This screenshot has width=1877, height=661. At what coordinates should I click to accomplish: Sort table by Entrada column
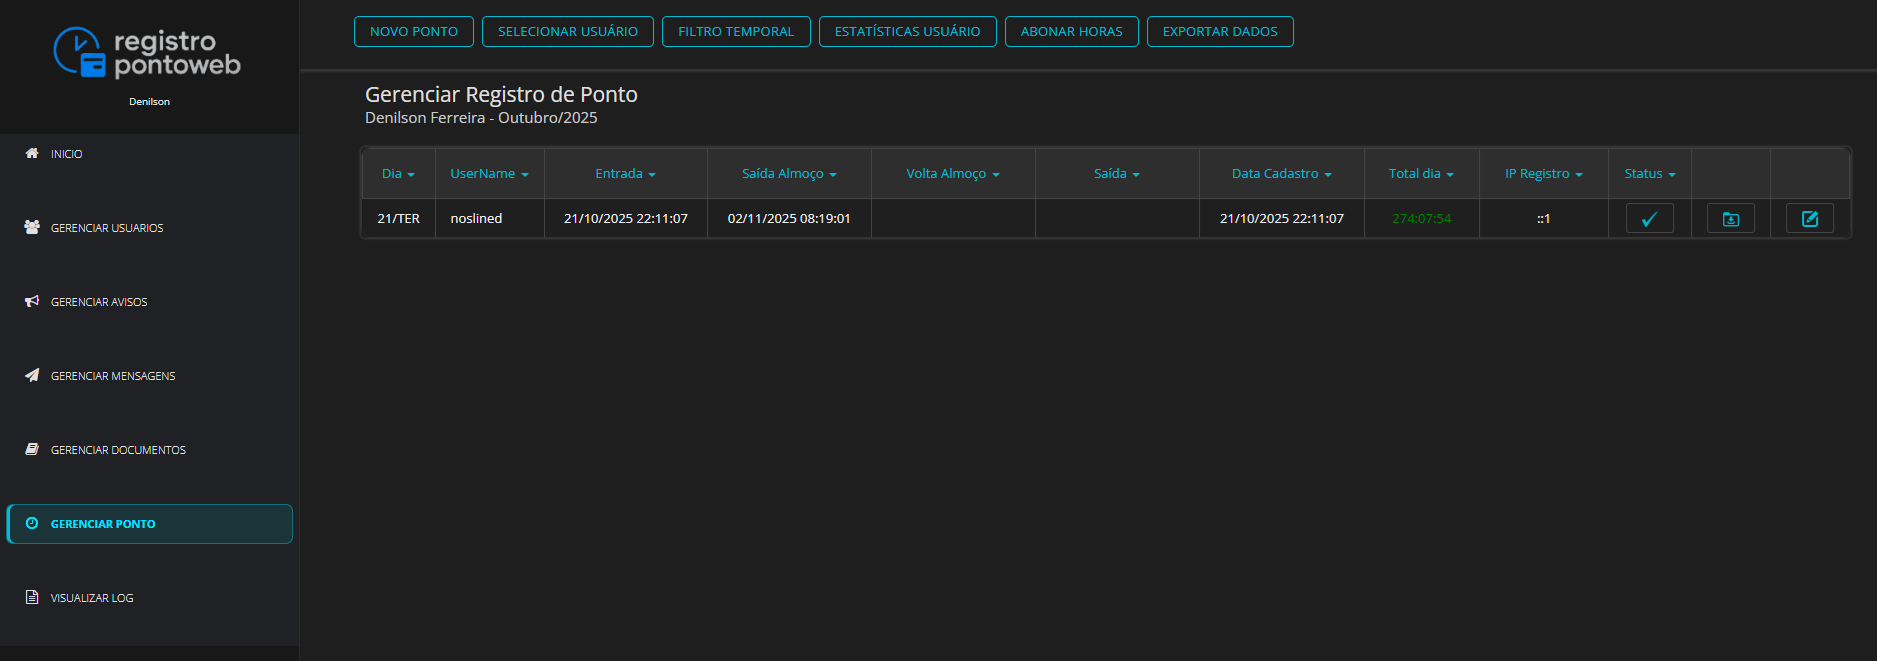click(x=625, y=174)
